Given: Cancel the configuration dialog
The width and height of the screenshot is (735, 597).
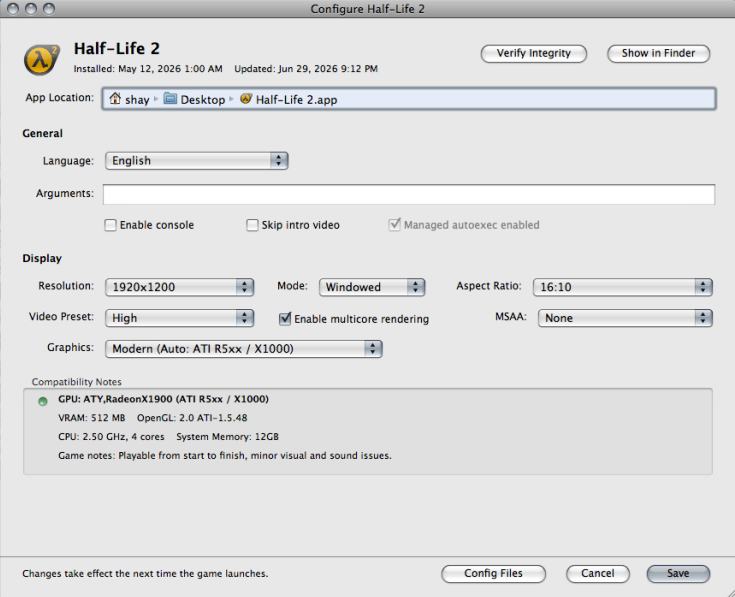Looking at the screenshot, I should (598, 574).
